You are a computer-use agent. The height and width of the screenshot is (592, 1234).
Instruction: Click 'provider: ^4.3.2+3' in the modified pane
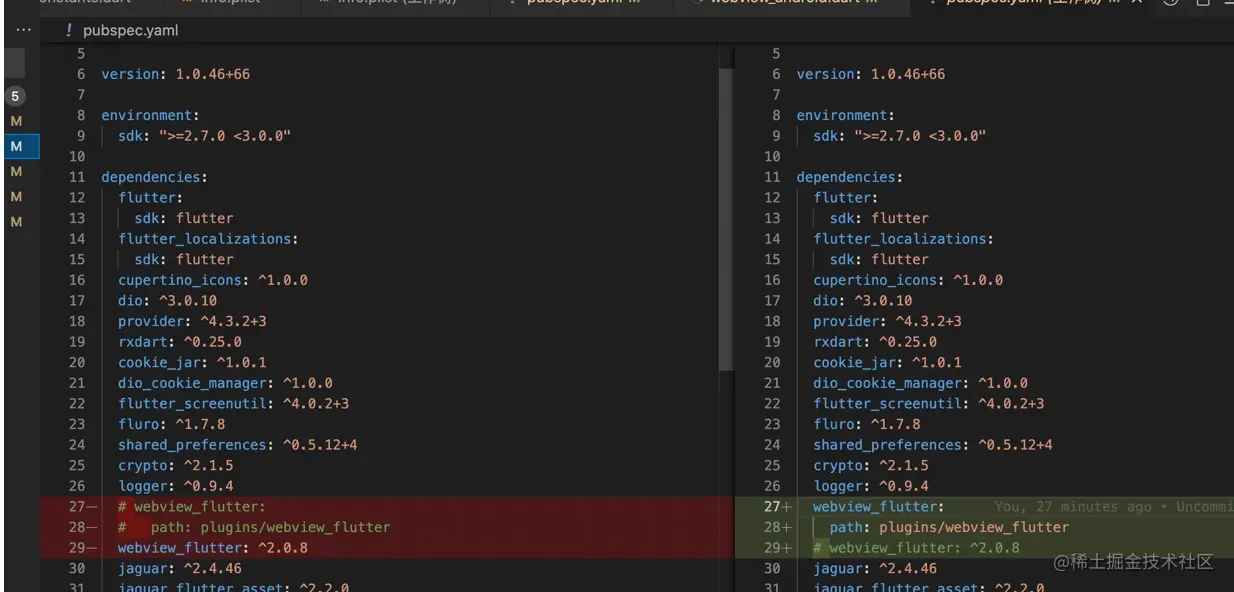coord(887,321)
